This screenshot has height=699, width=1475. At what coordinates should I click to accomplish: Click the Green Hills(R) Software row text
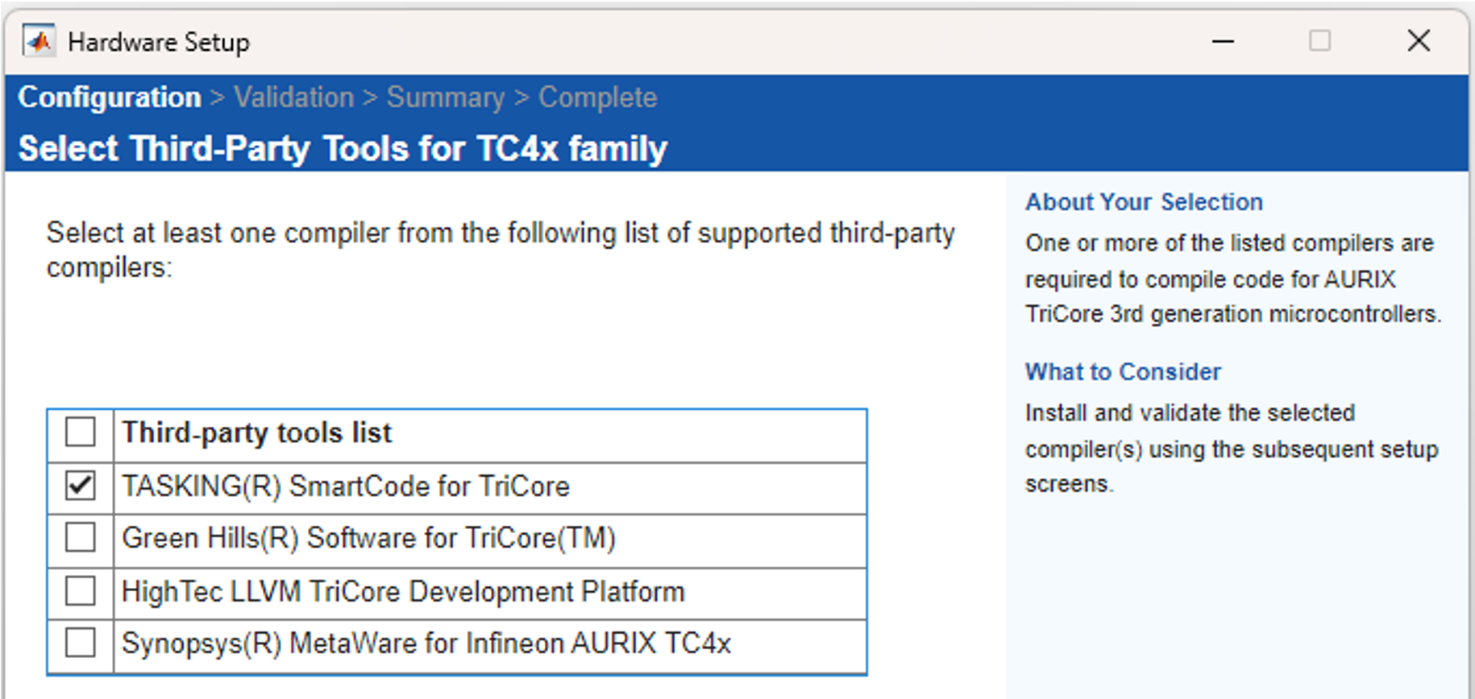[x=369, y=539]
